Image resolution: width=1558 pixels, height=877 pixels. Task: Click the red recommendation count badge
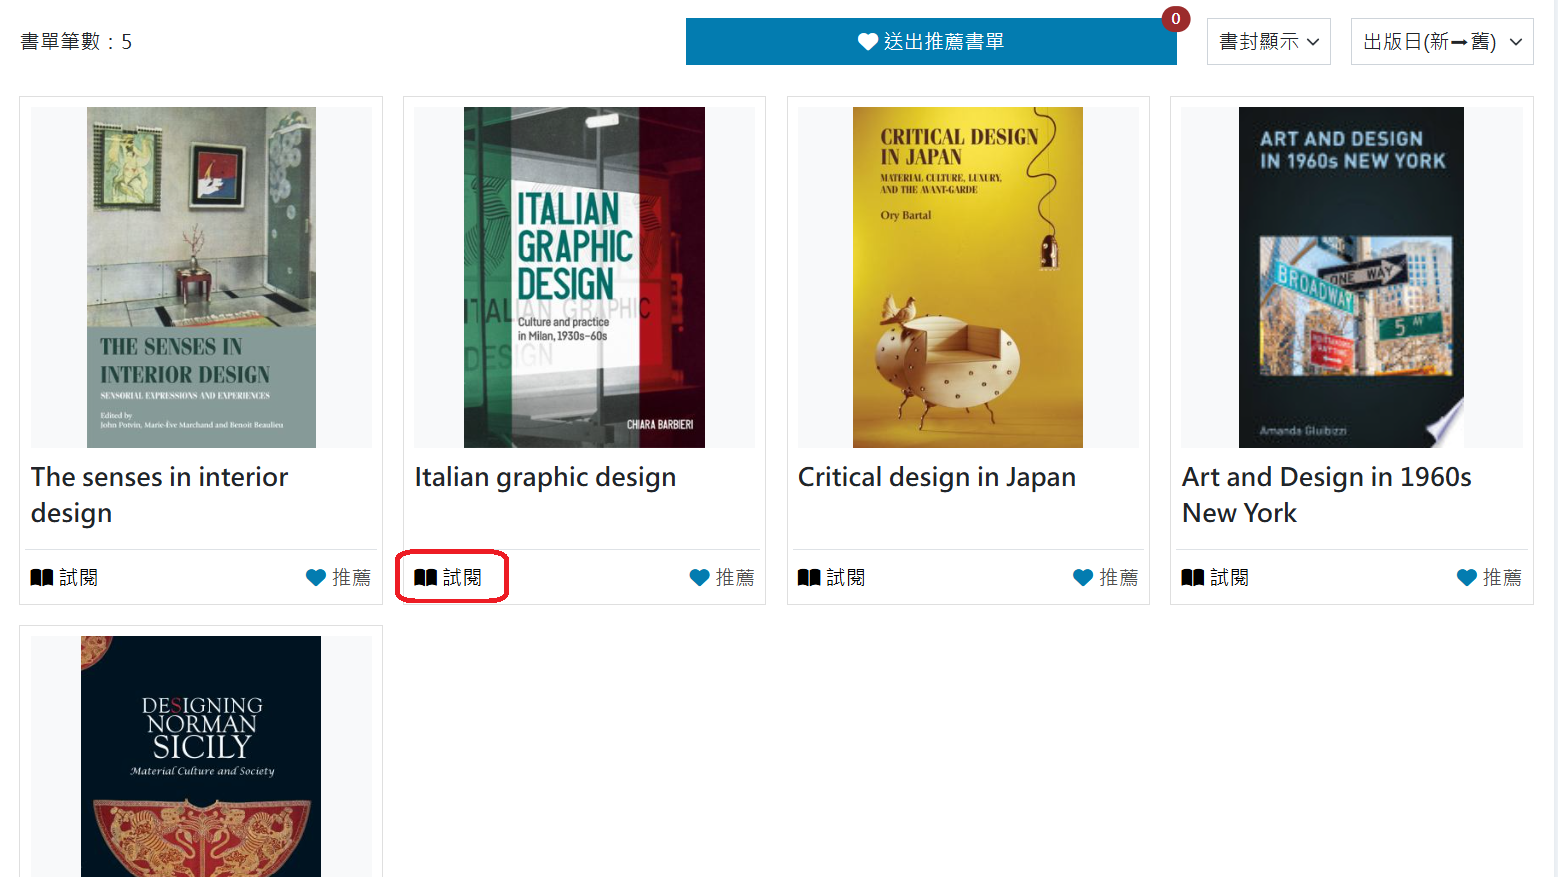[x=1176, y=19]
